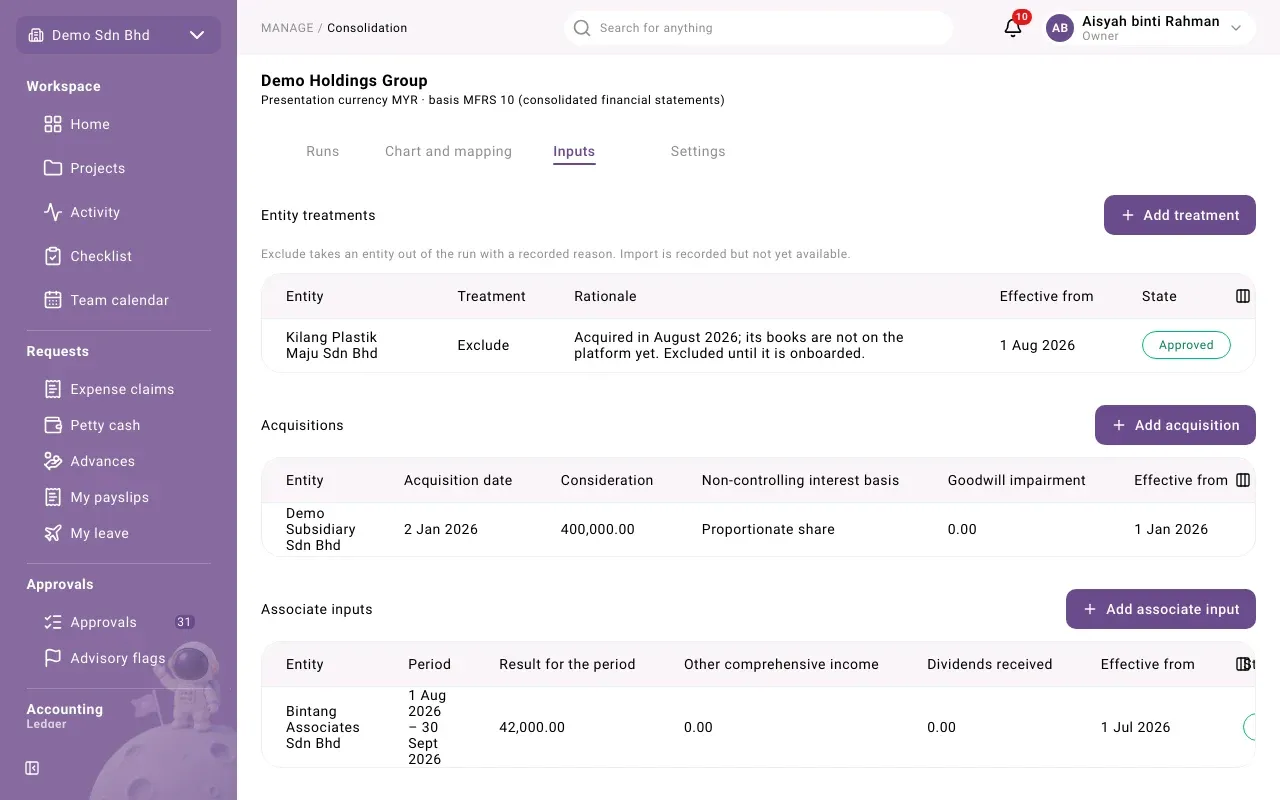The height and width of the screenshot is (800, 1280).
Task: Open the My payslips document icon
Action: (53, 497)
